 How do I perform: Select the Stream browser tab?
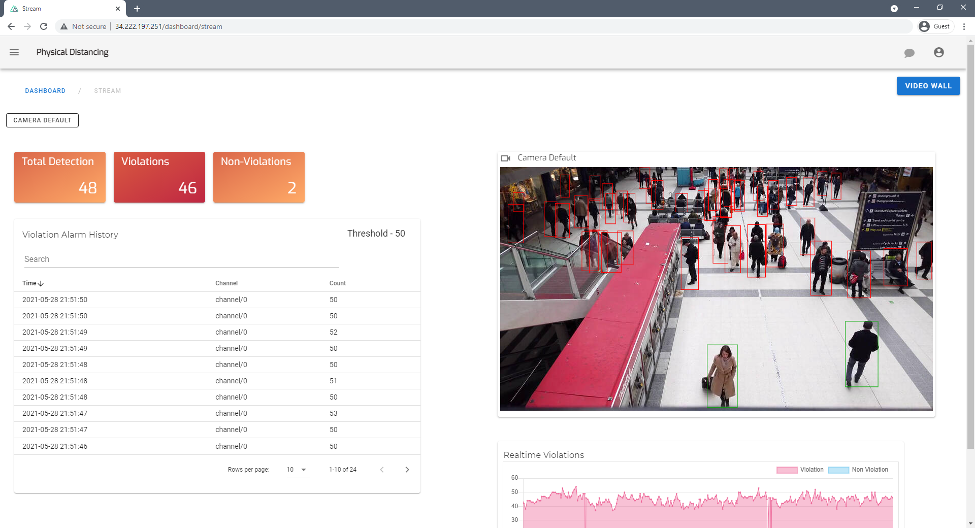[64, 9]
